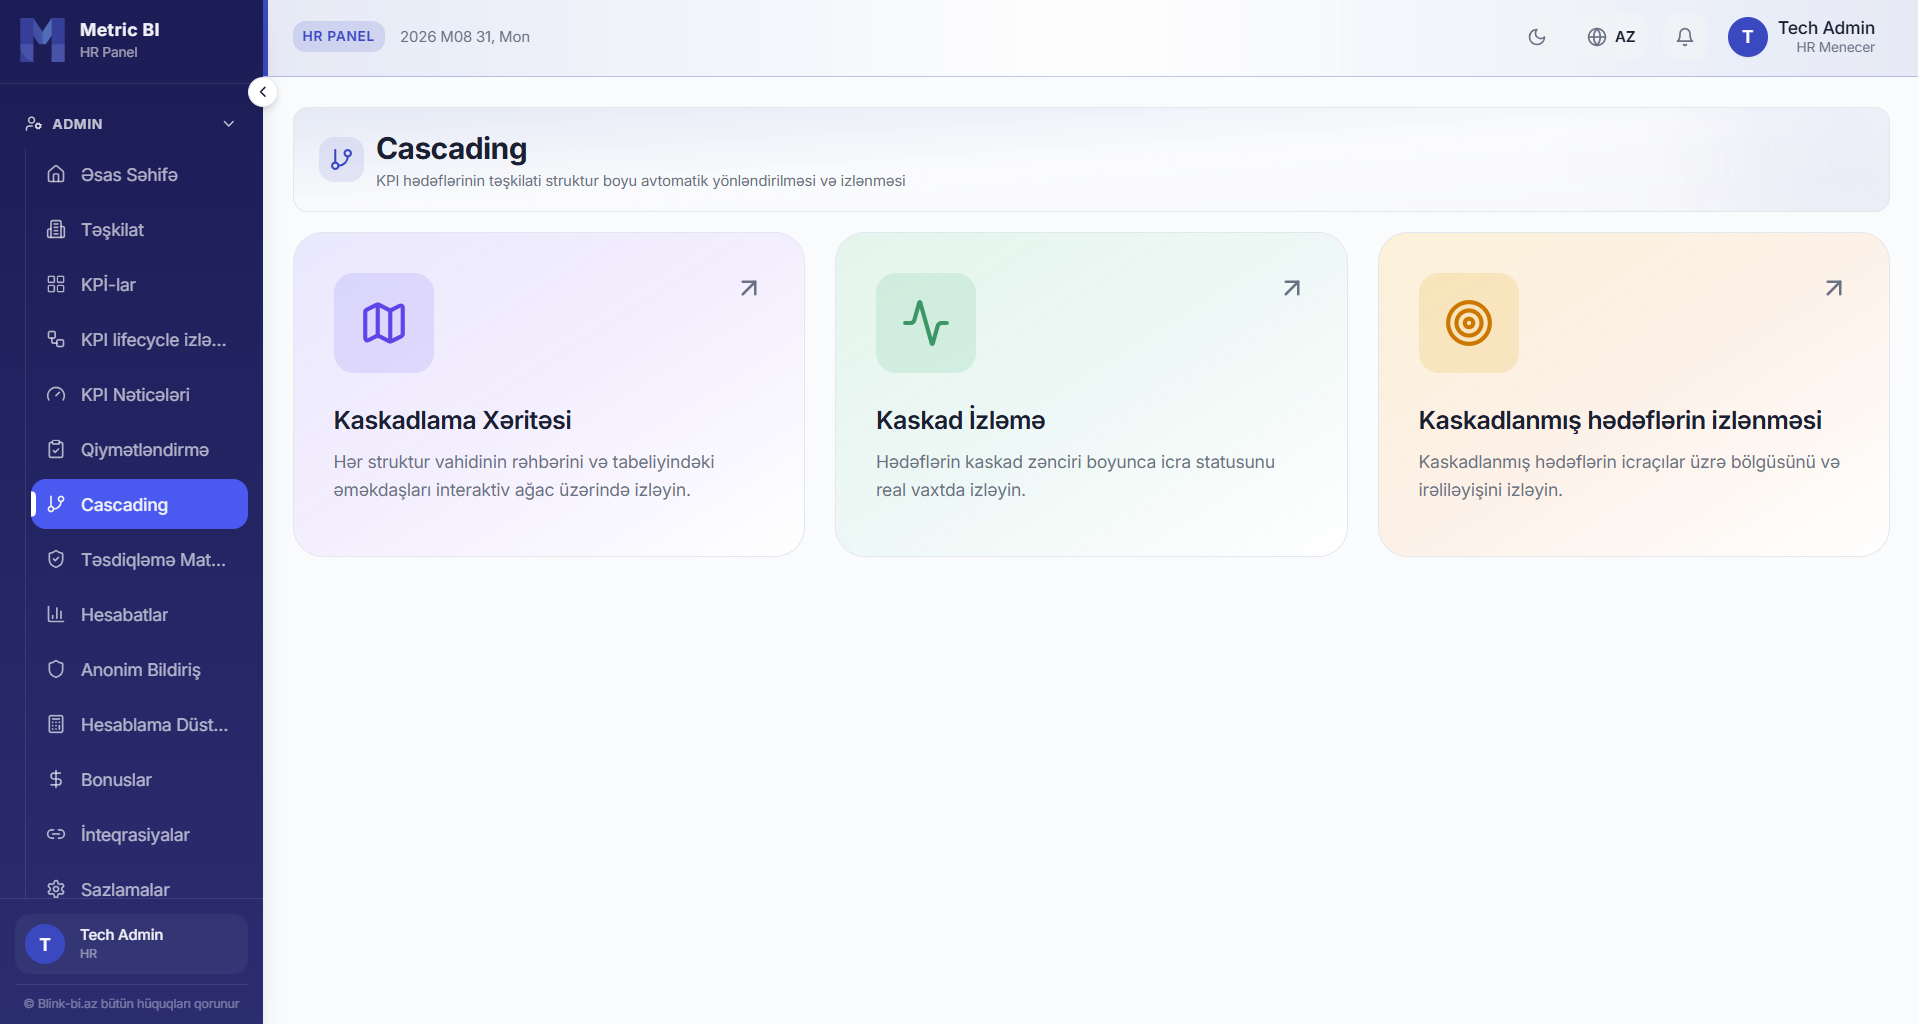Viewport: 1918px width, 1024px height.
Task: Select the Təşkilat menu label
Action: pos(112,229)
